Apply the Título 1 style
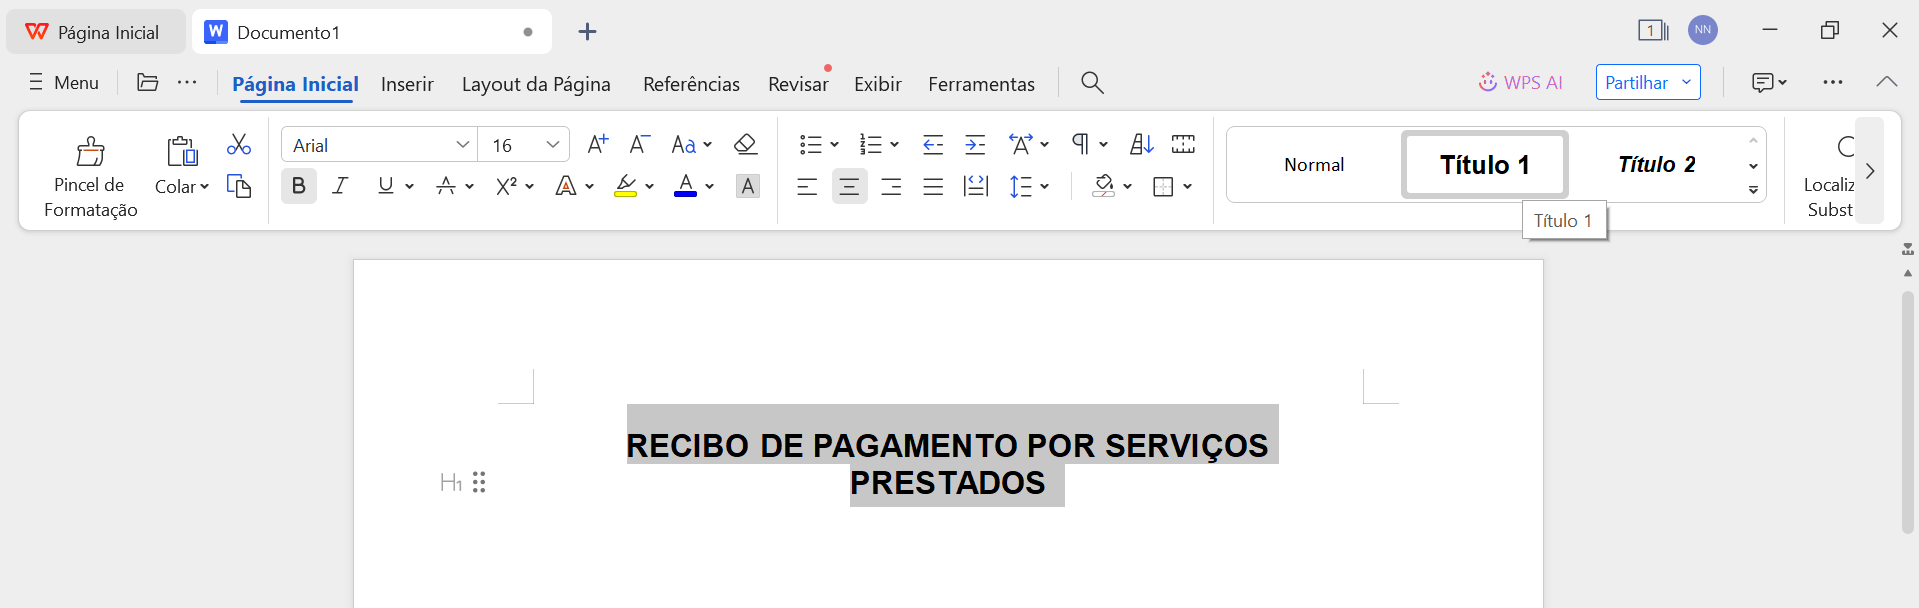 pyautogui.click(x=1485, y=165)
